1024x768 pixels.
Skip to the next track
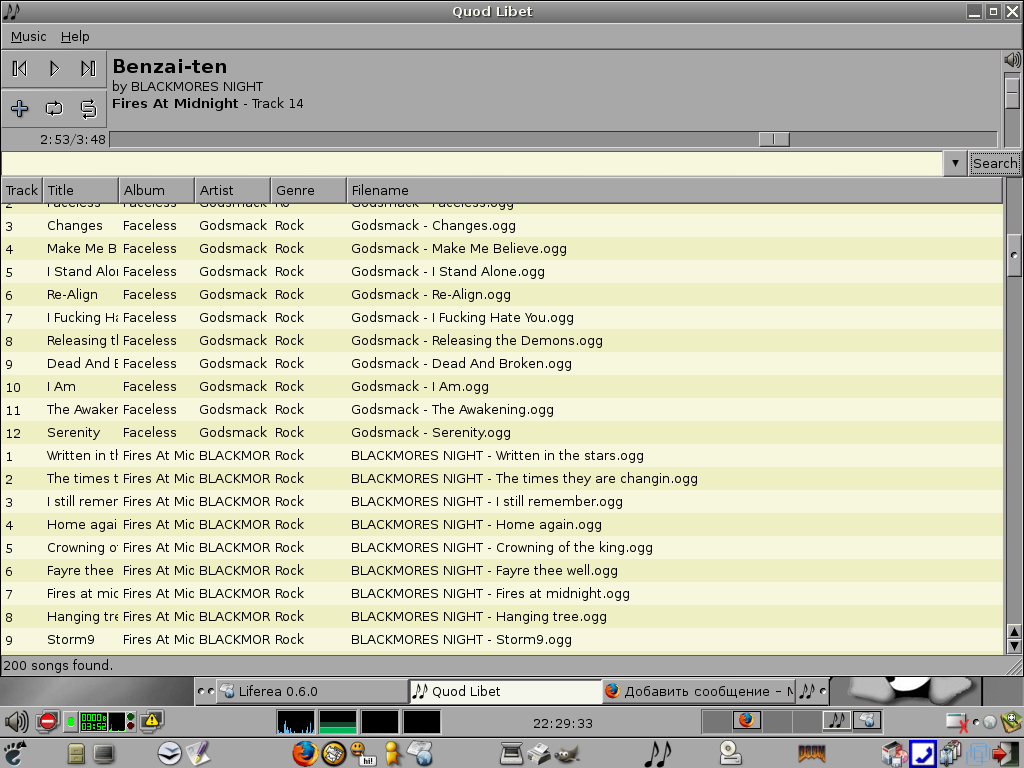(88, 69)
